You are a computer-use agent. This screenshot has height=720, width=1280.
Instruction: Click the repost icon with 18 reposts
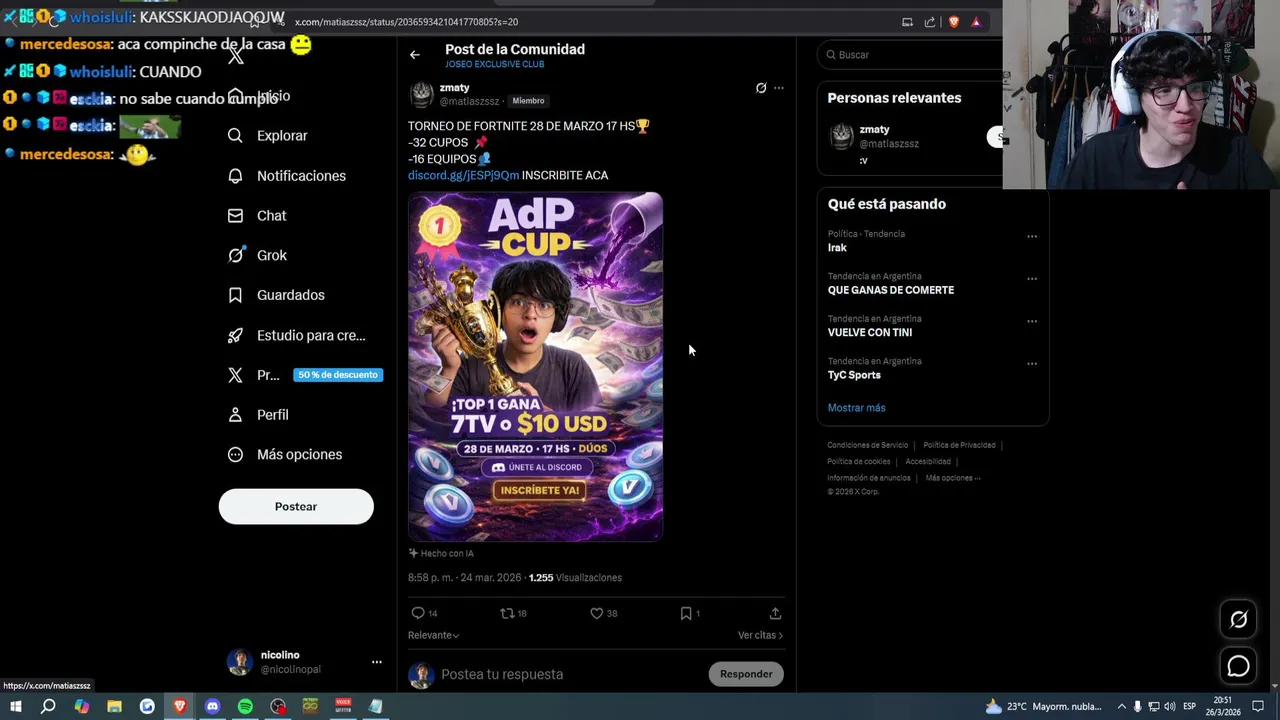point(507,613)
